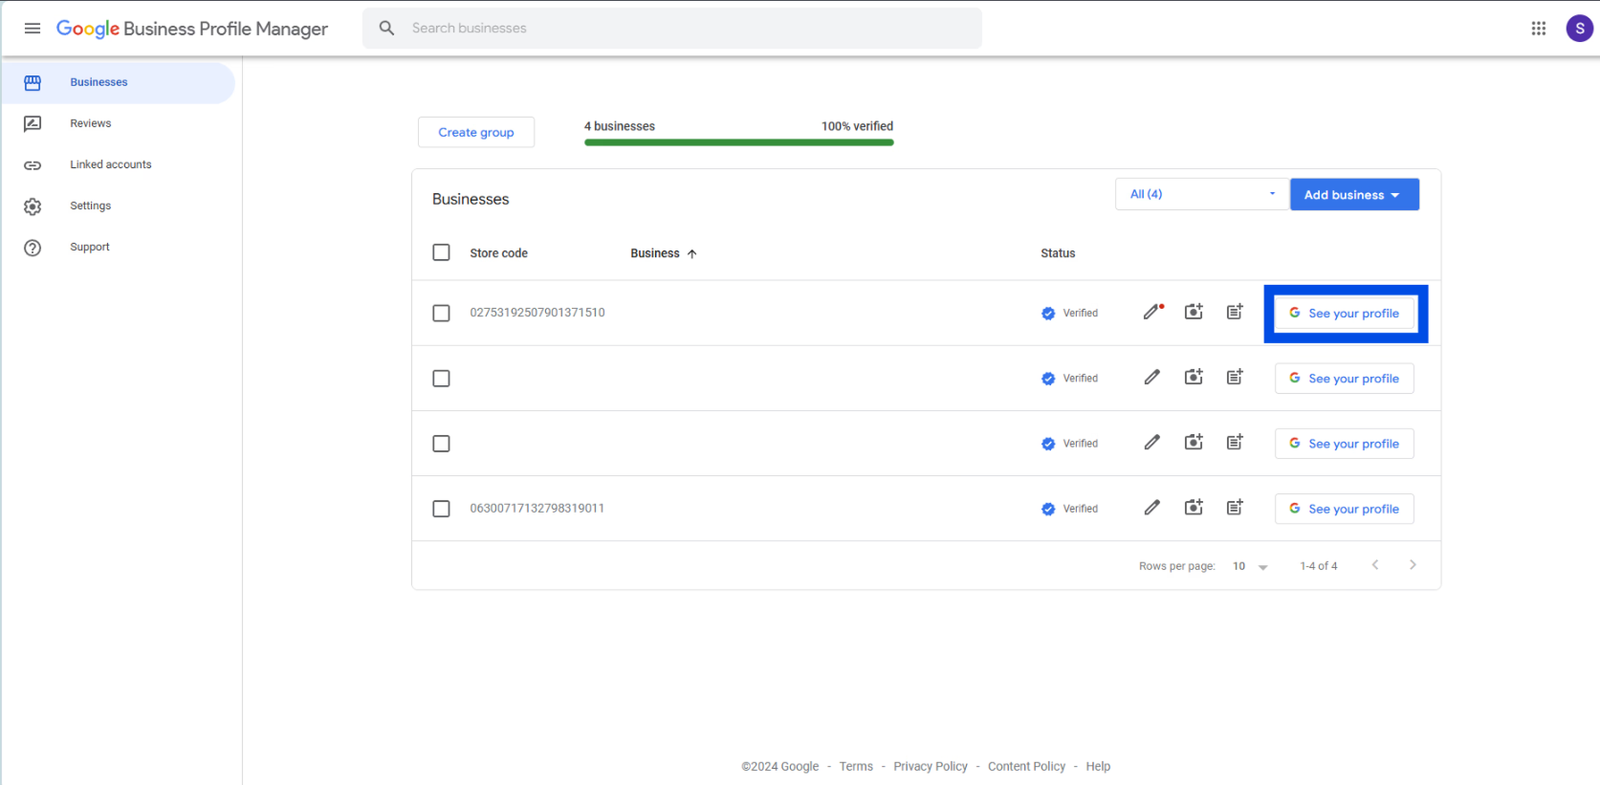
Task: Open the account avatar with letter S
Action: 1579,28
